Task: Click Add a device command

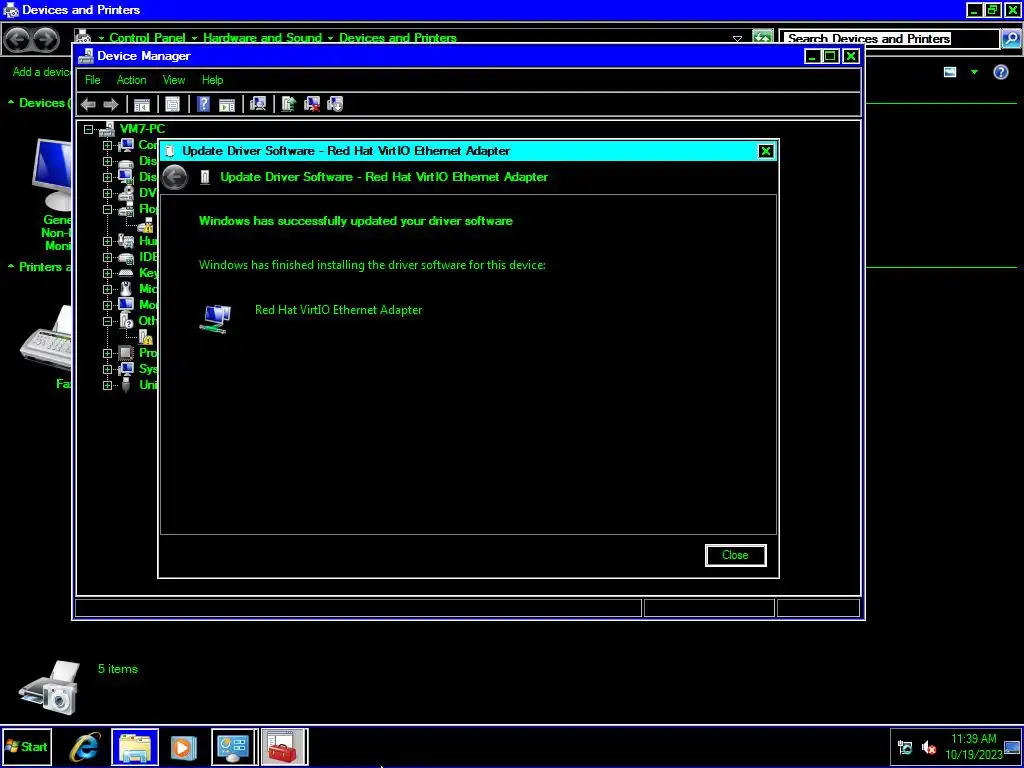Action: pos(40,72)
